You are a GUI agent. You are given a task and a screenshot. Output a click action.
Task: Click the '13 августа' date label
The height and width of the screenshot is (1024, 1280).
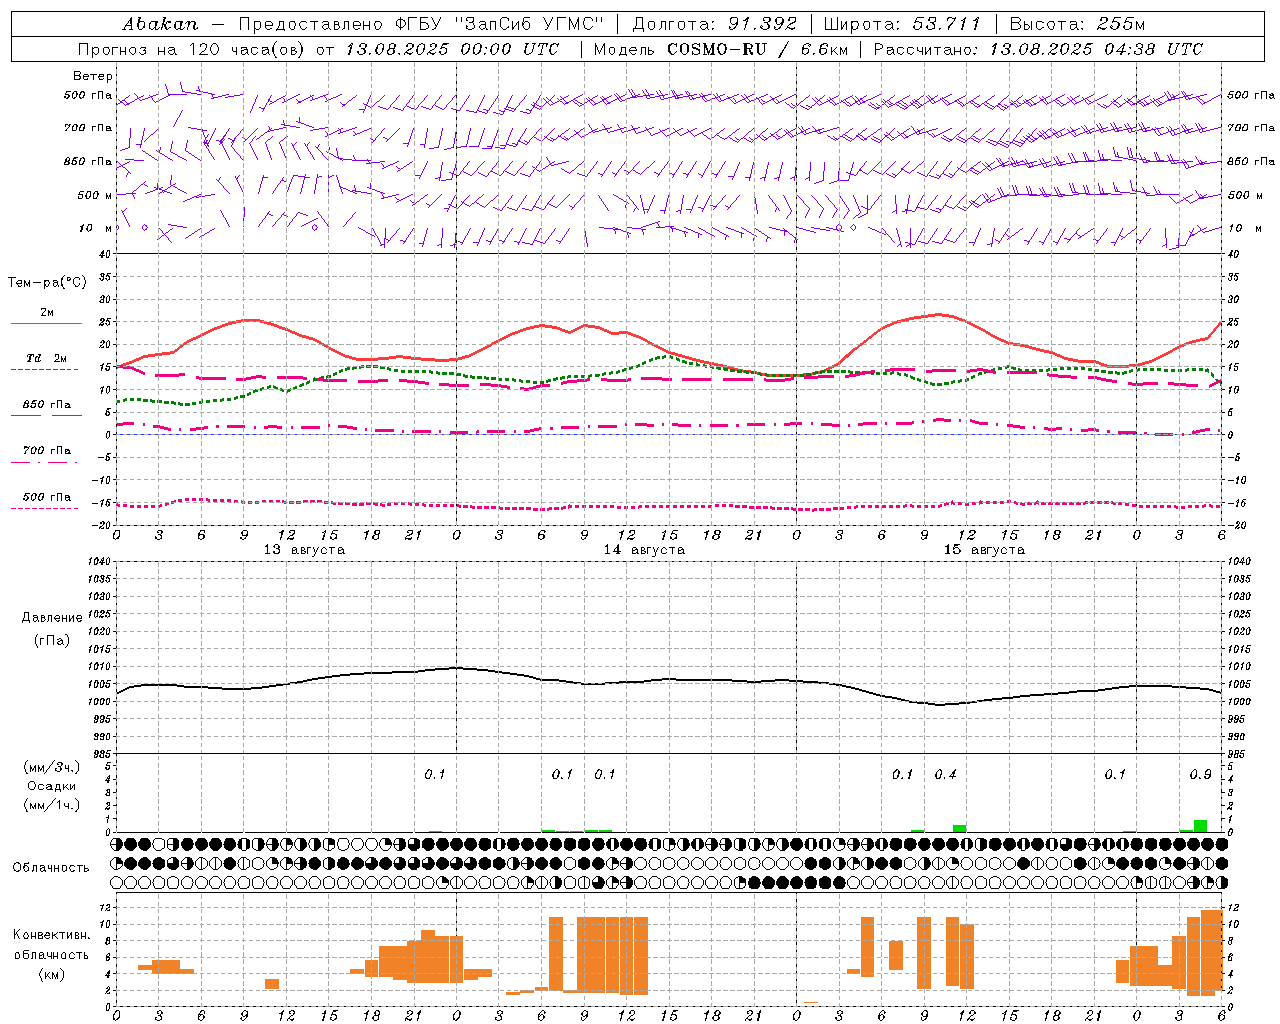tap(304, 550)
